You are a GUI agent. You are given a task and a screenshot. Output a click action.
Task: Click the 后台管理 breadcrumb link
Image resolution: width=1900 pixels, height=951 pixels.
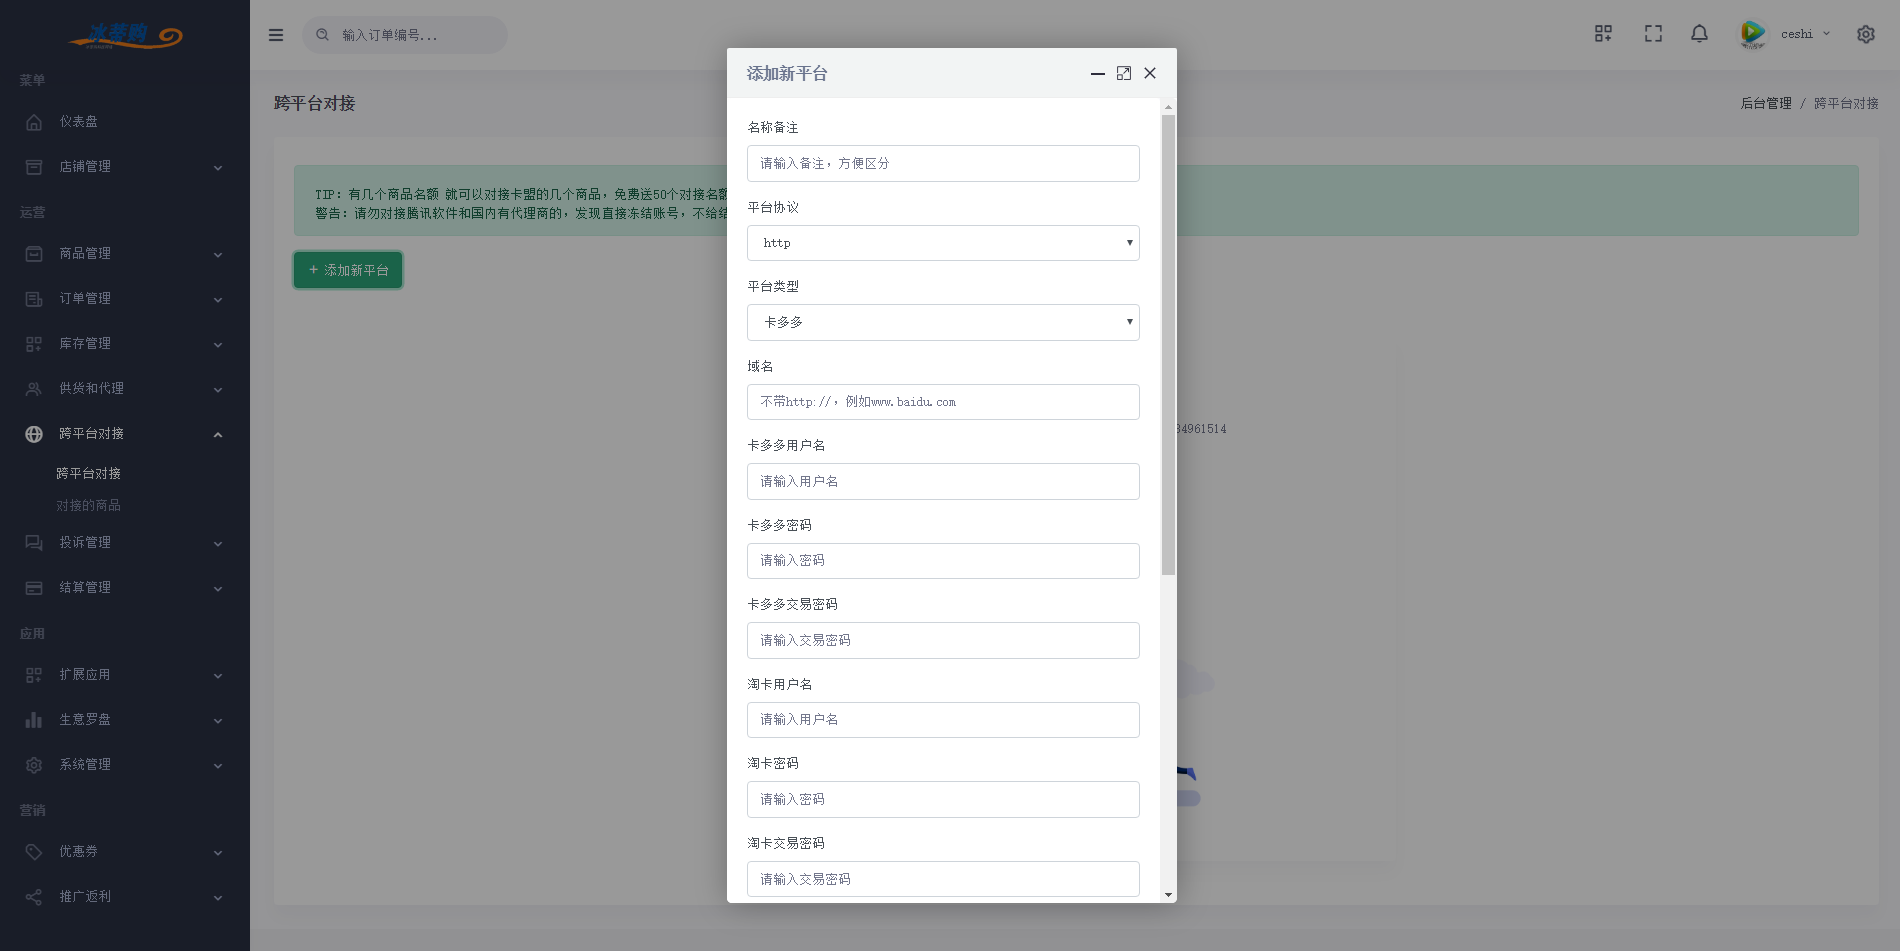point(1765,103)
